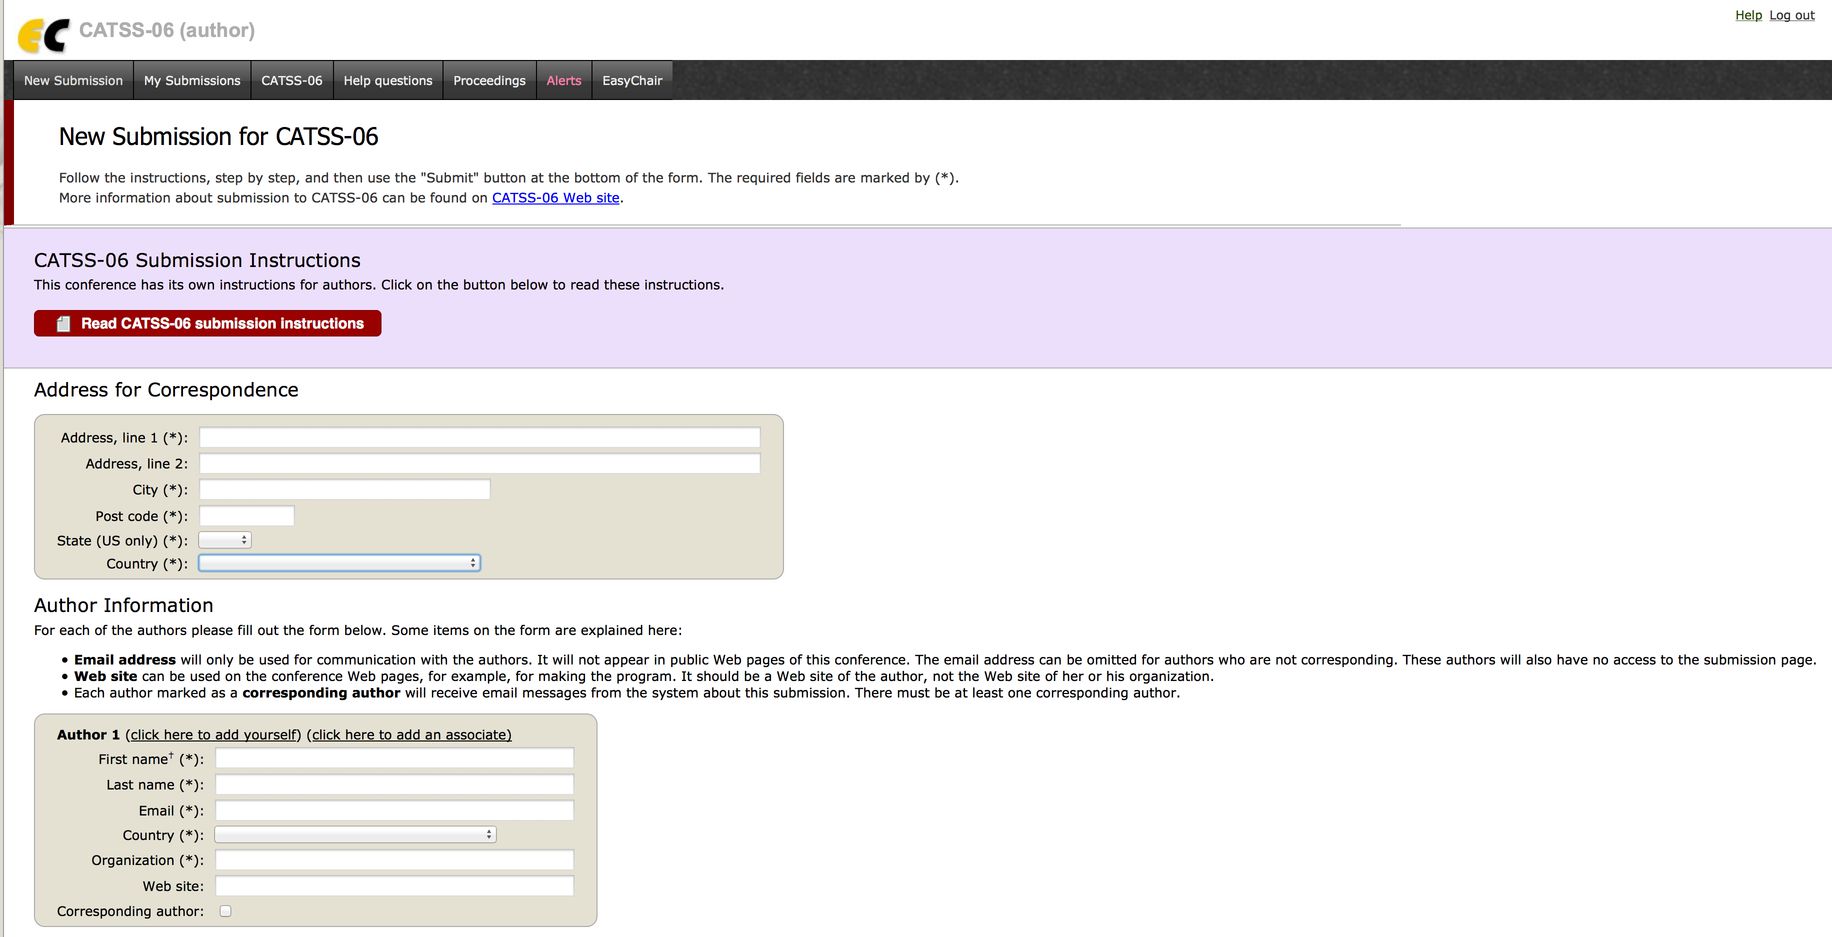Open the My Submissions menu tab

coord(192,81)
